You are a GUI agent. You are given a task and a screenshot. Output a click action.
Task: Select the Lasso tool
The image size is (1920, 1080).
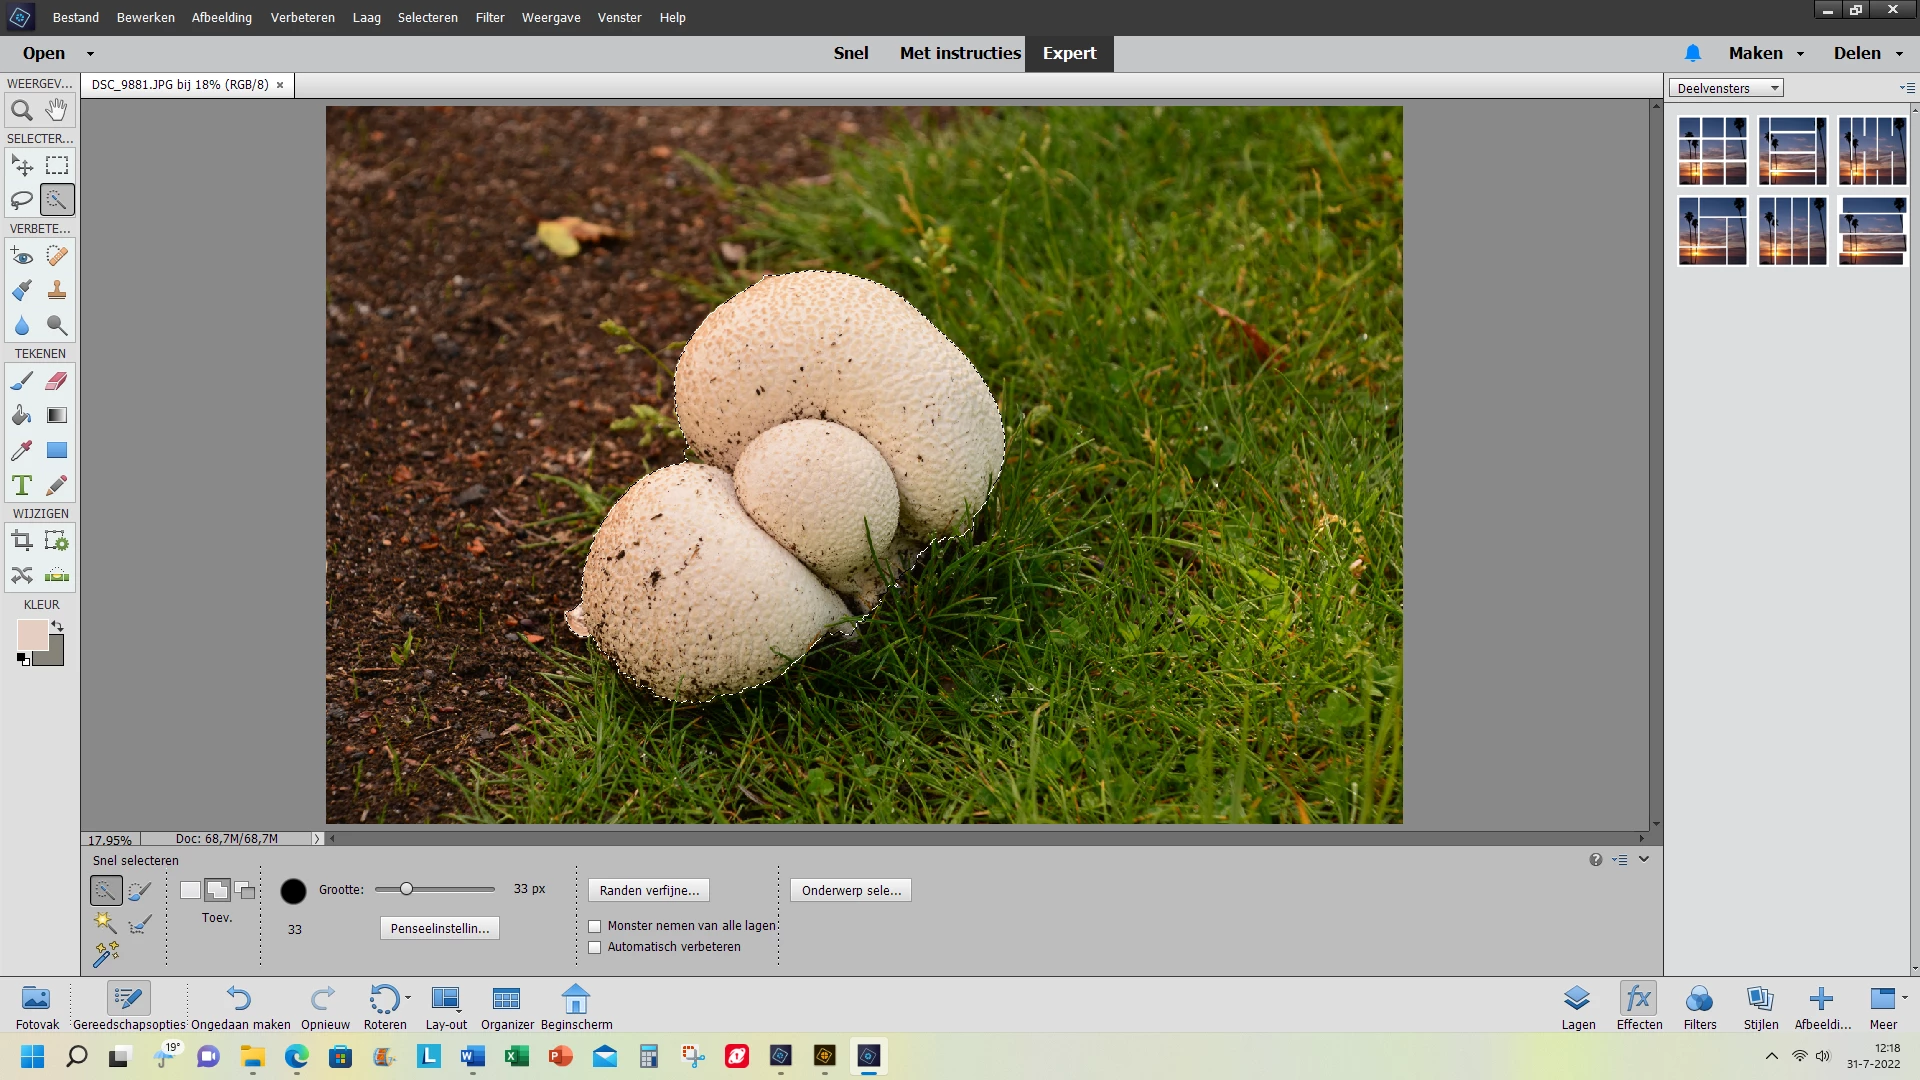pyautogui.click(x=21, y=200)
